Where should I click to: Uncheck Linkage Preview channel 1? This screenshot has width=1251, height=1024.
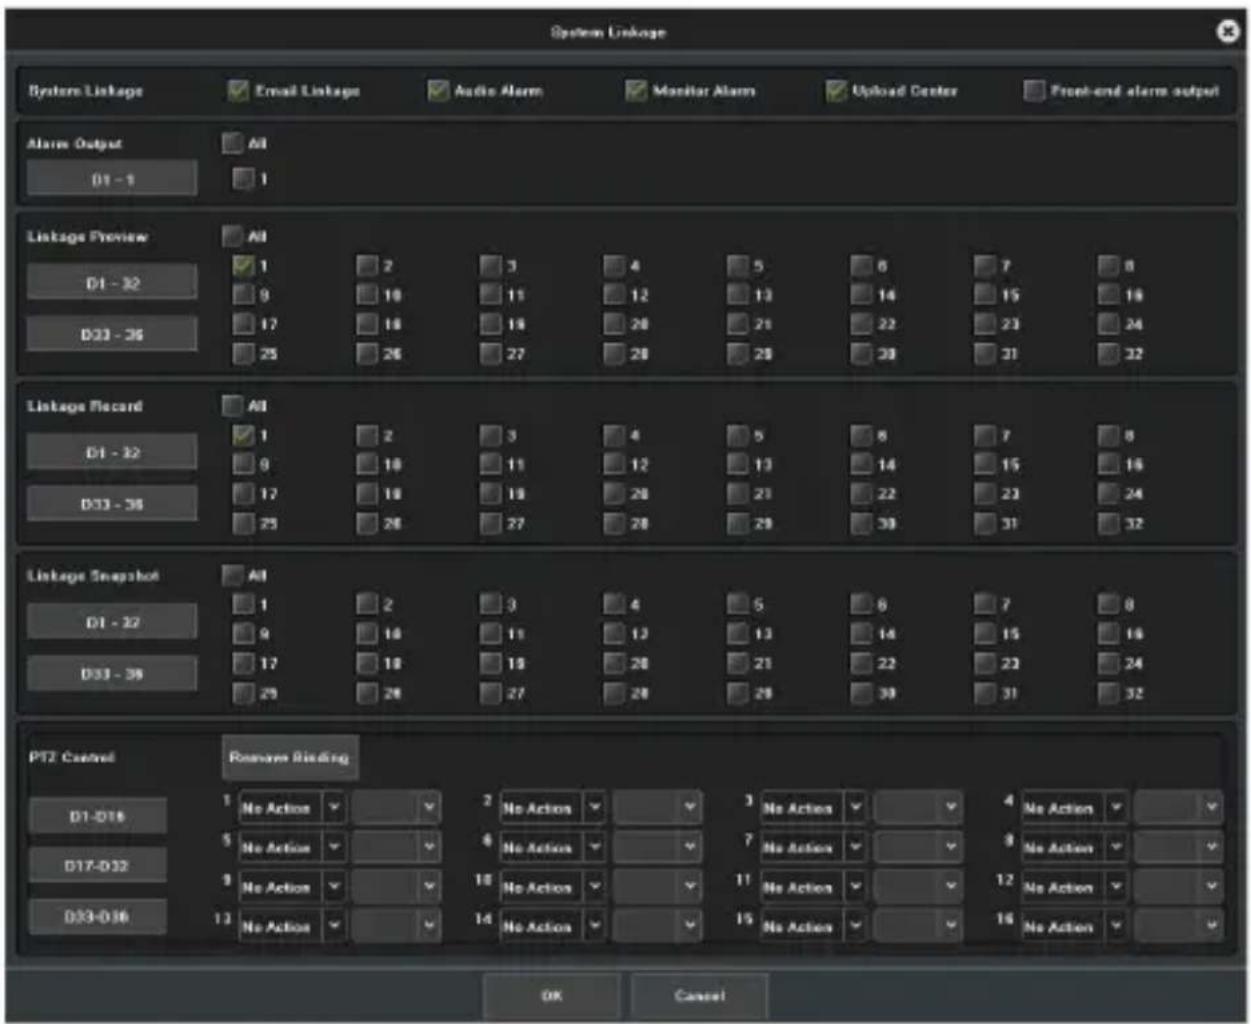[x=243, y=266]
